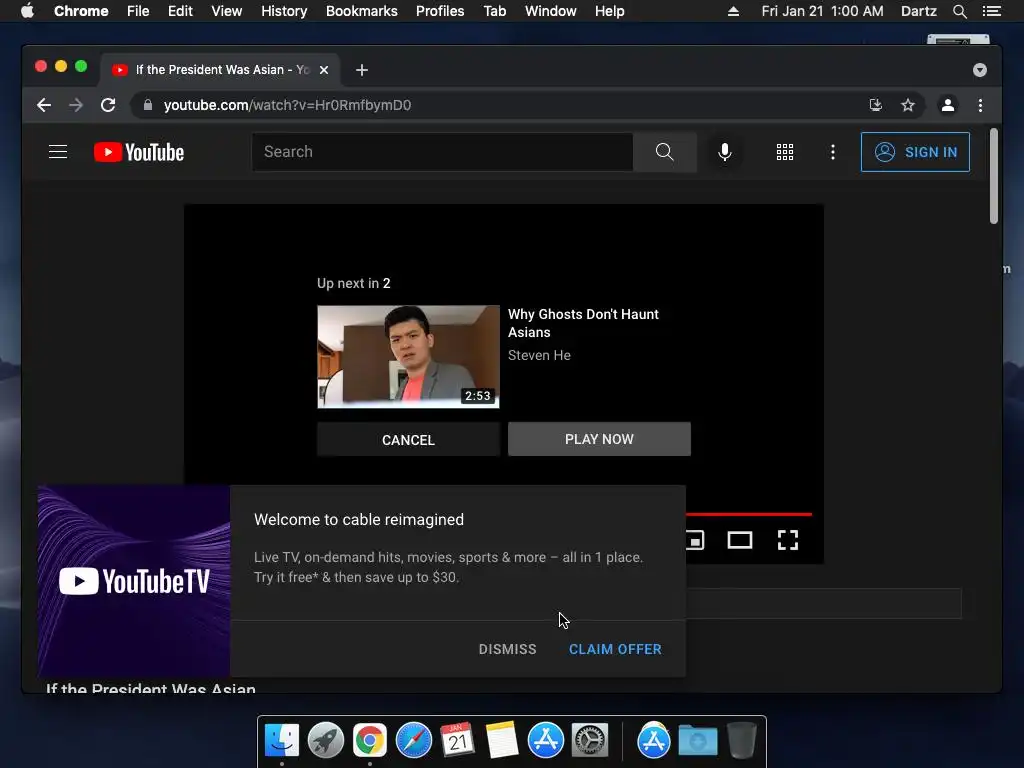Screen dimensions: 1024x768
Task: Open the View menu
Action: click(227, 11)
